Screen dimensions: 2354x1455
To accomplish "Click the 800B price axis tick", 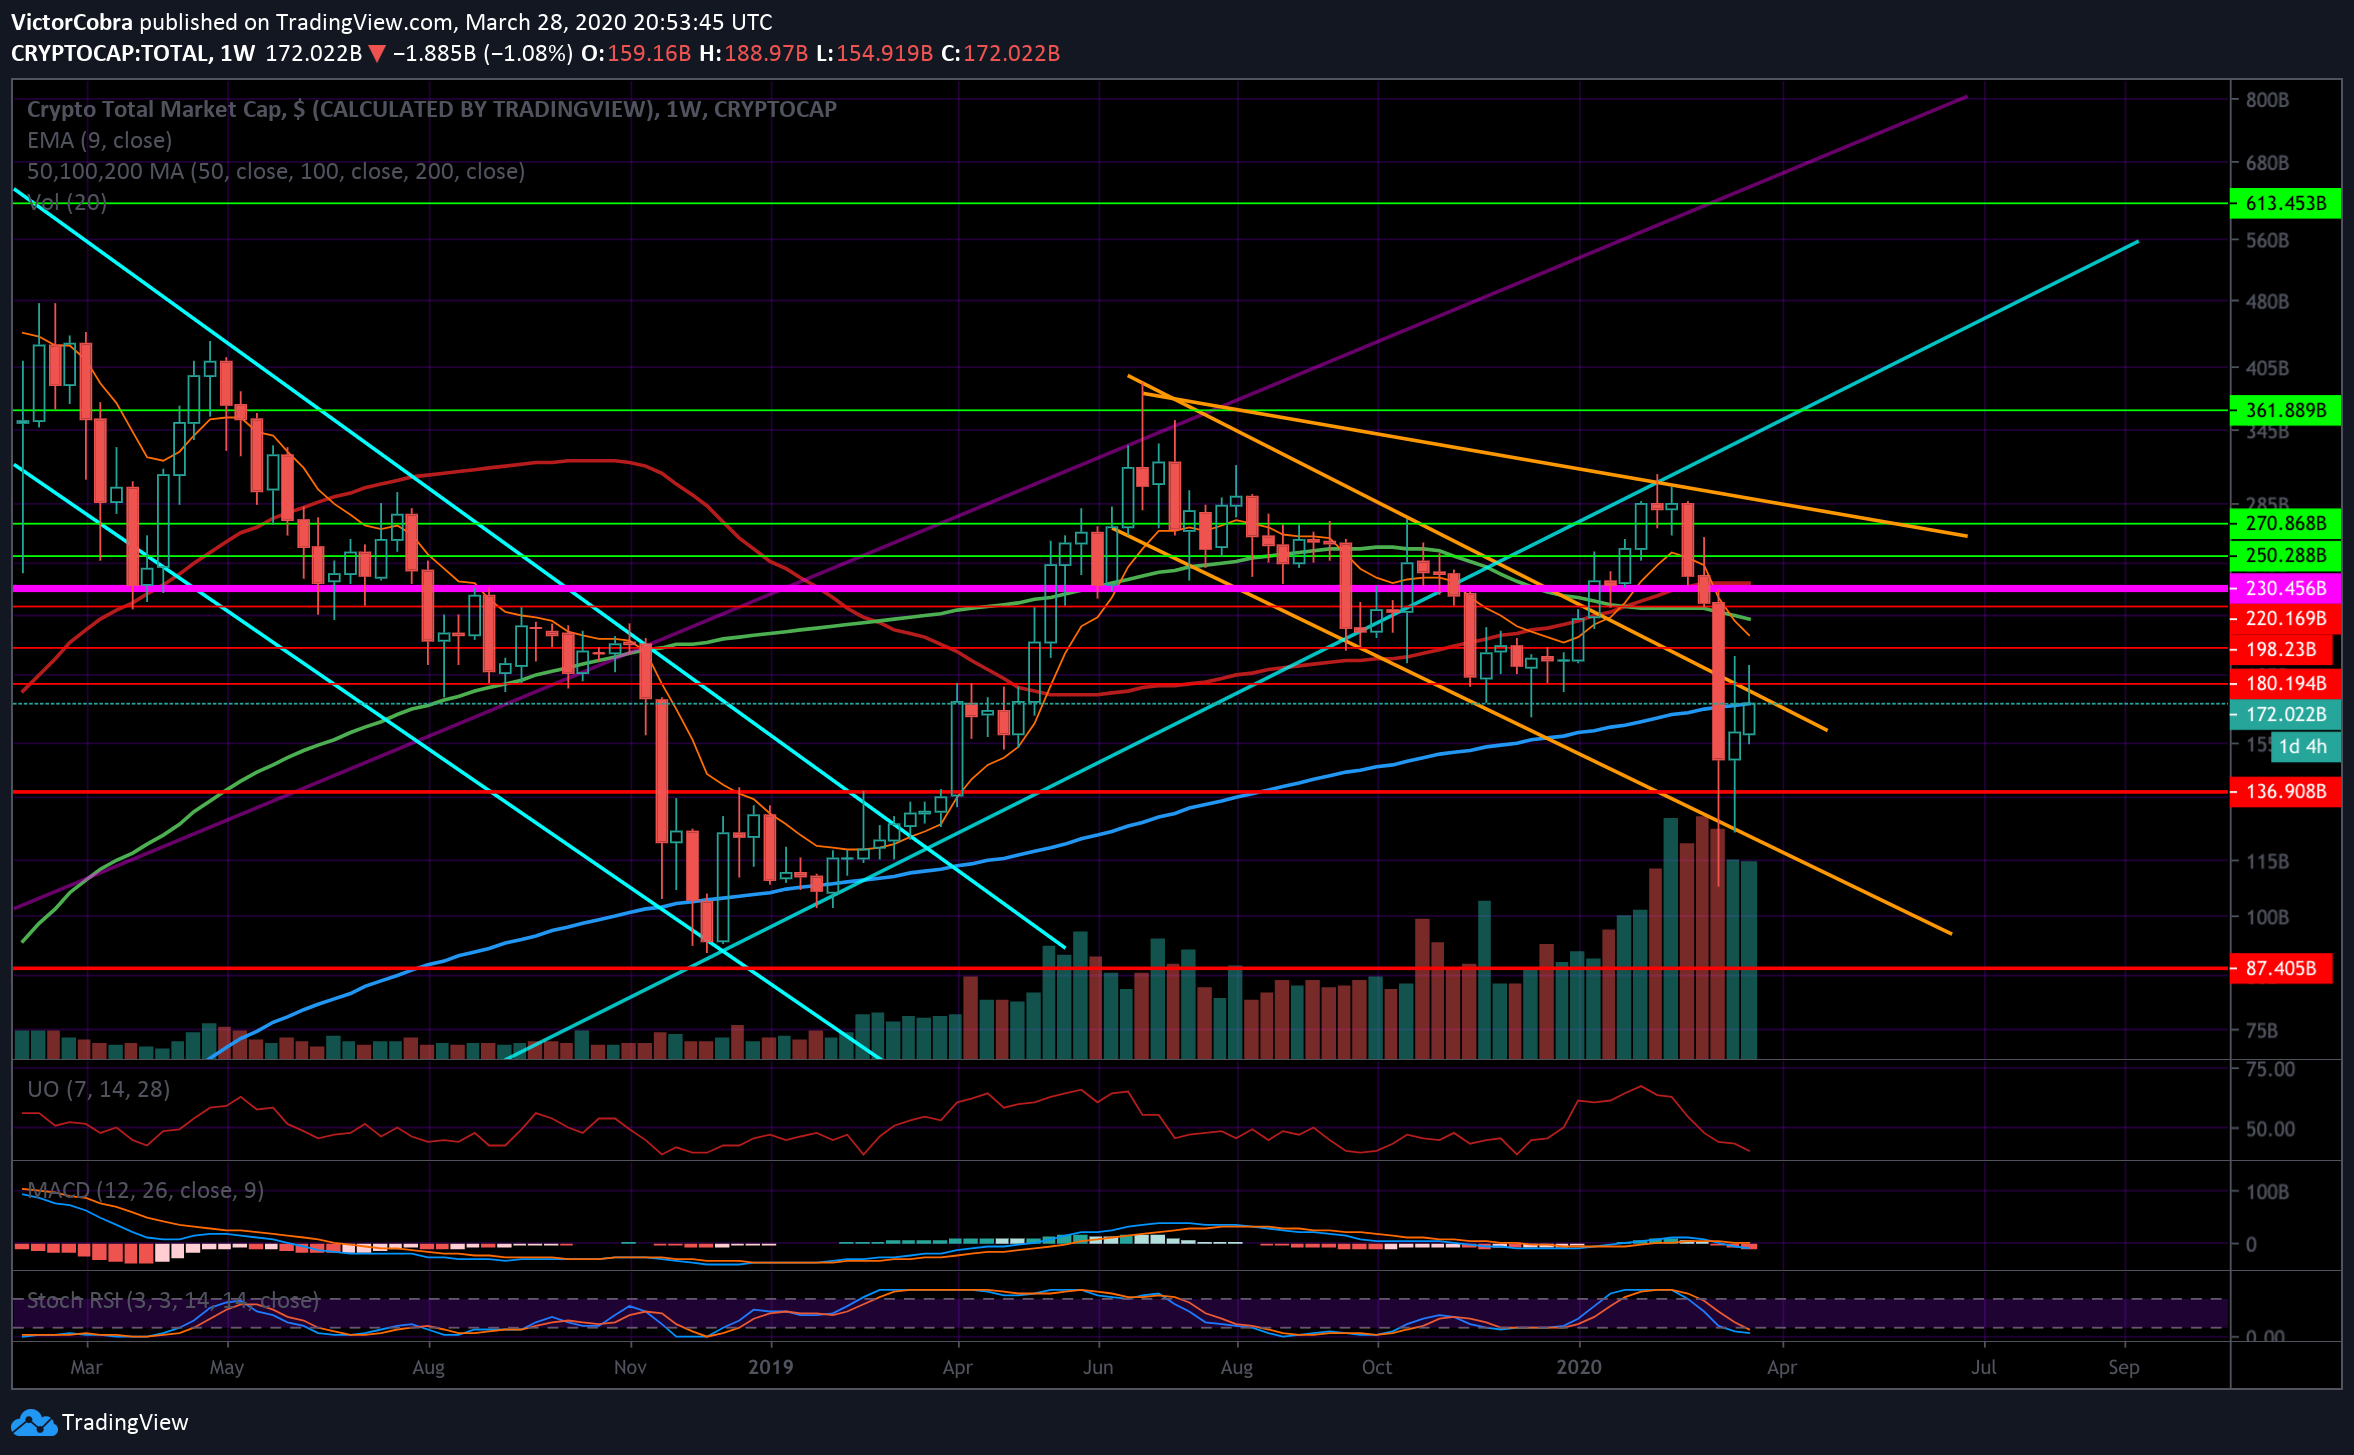I will coord(2267,100).
